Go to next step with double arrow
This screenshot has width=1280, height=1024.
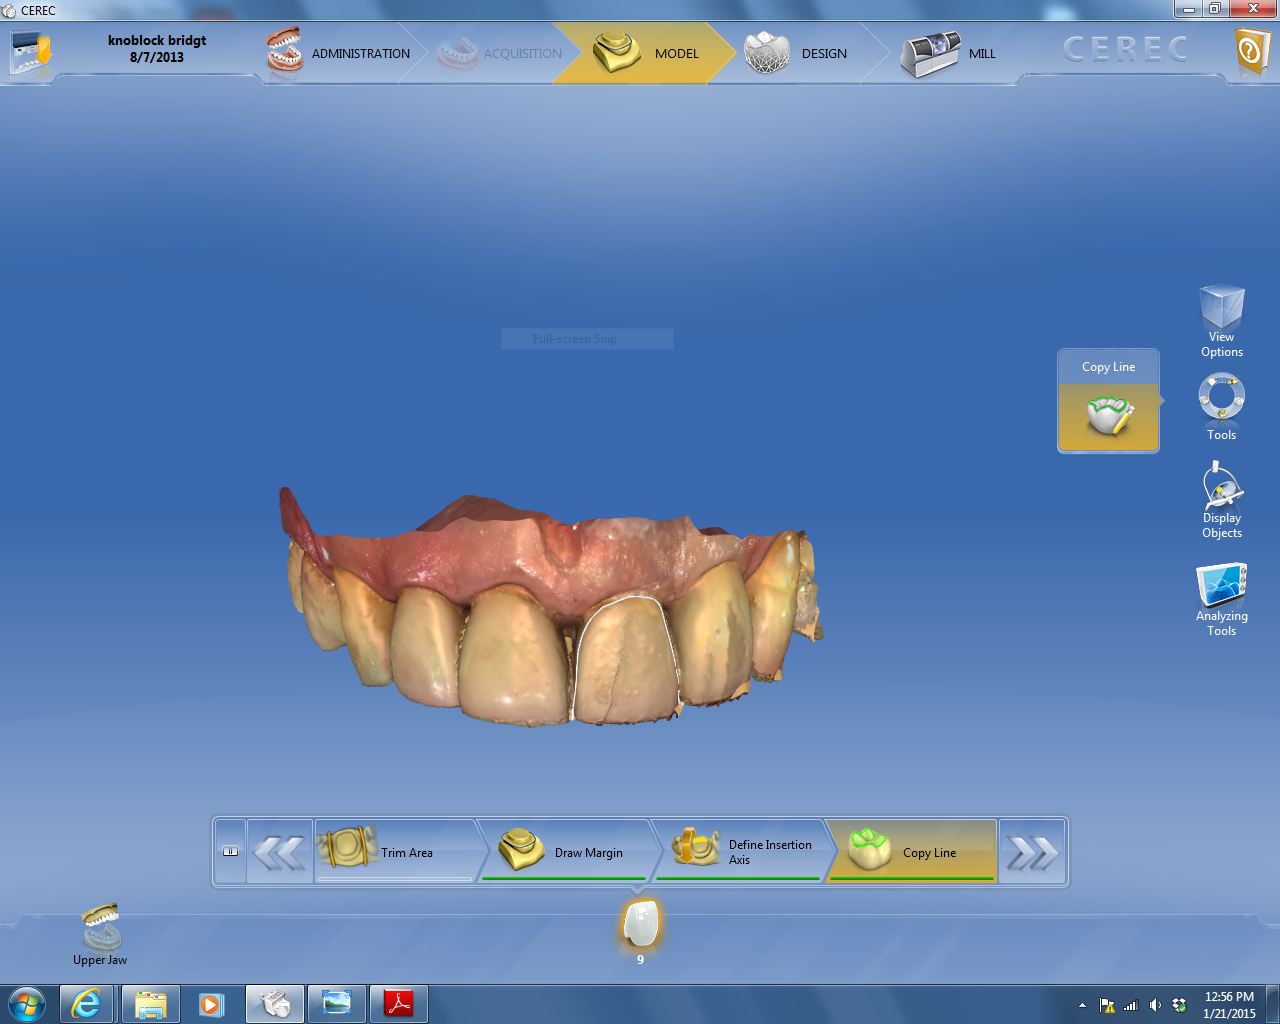pyautogui.click(x=1032, y=852)
